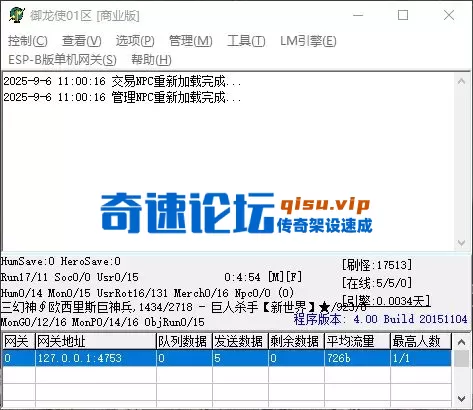Click the 队列数据 column header

[x=185, y=341]
